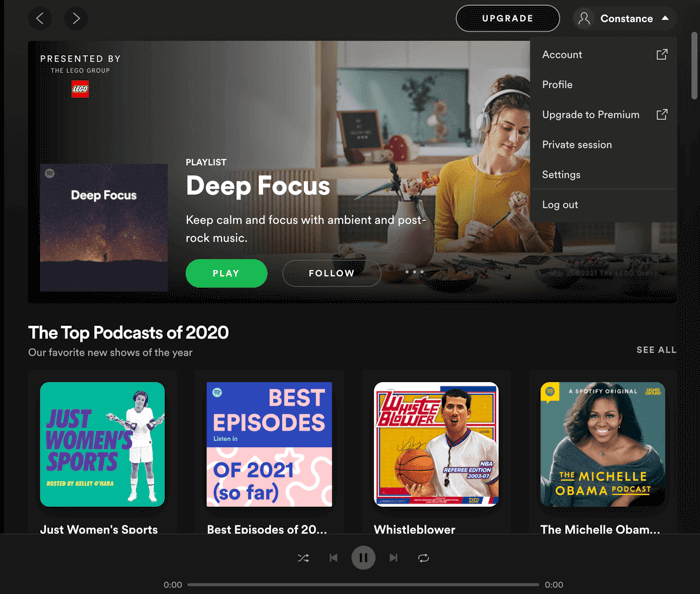Toggle shuffle playback

point(303,558)
